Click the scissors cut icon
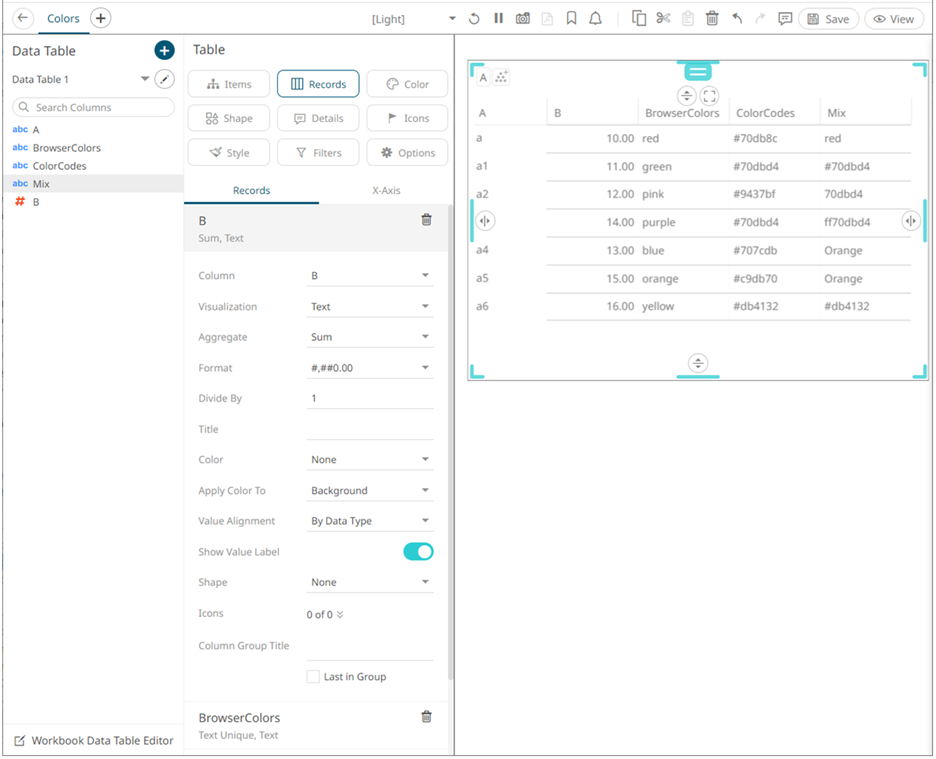The image size is (936, 759). pos(663,19)
